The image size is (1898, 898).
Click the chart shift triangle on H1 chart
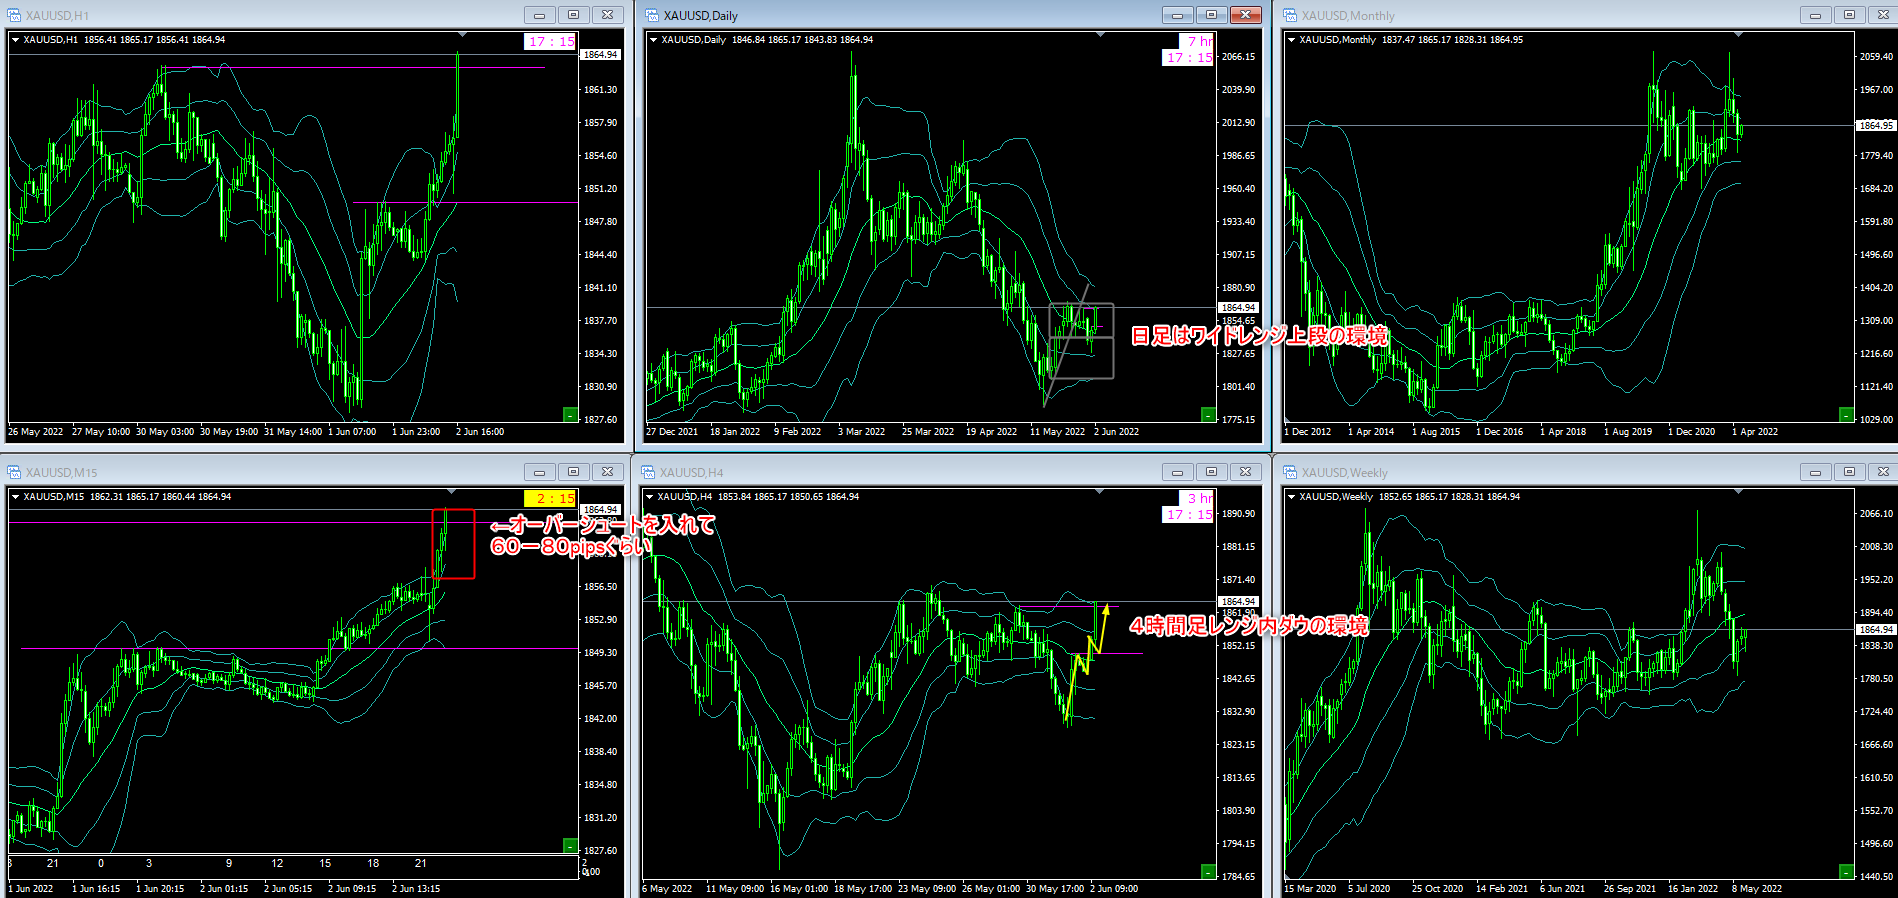point(463,35)
